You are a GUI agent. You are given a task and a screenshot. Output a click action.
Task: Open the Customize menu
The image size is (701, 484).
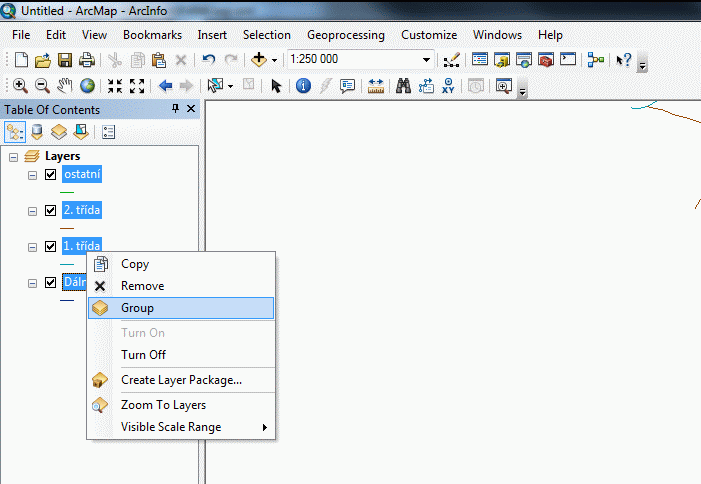(x=429, y=35)
